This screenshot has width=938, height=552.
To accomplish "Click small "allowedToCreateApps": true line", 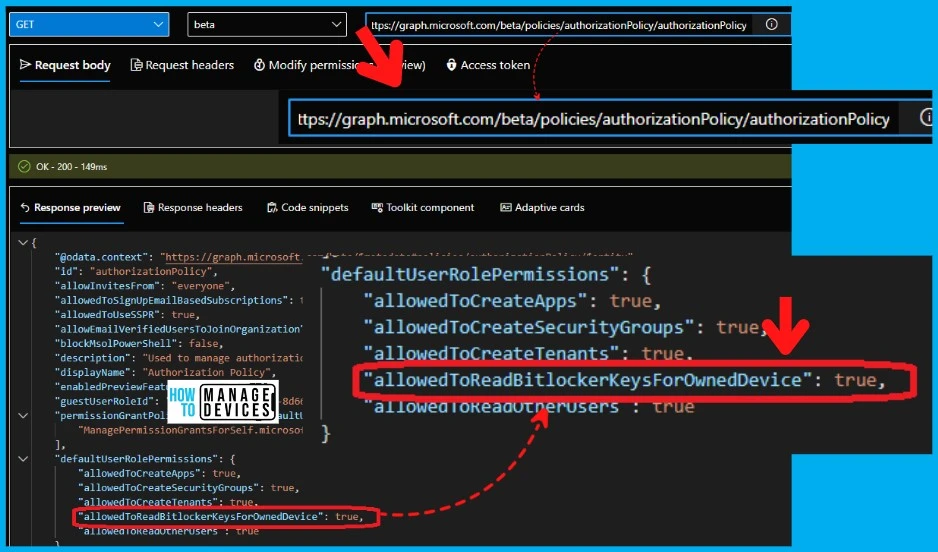I will tap(159, 473).
